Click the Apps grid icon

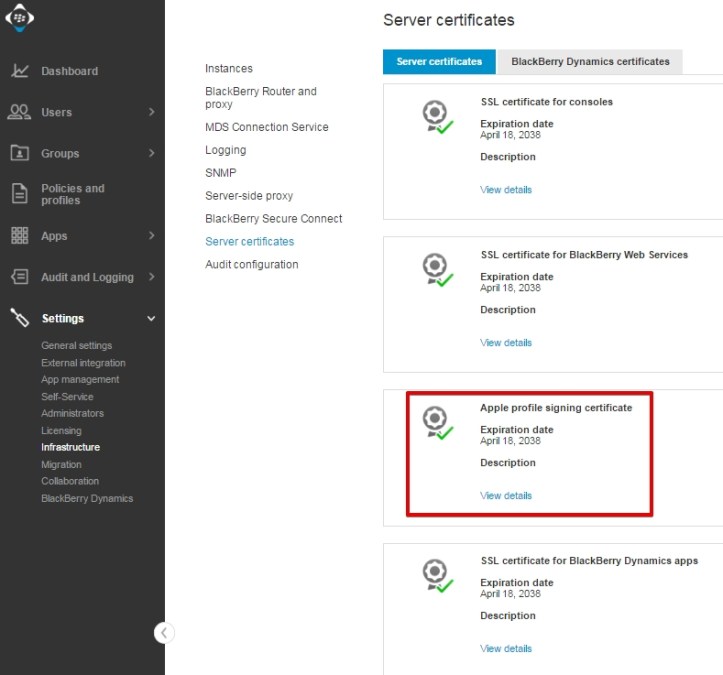coord(20,236)
